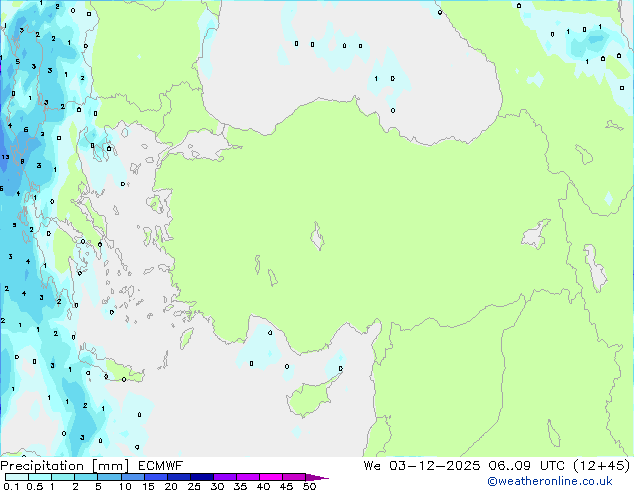Click the legend label '25'

click(194, 486)
